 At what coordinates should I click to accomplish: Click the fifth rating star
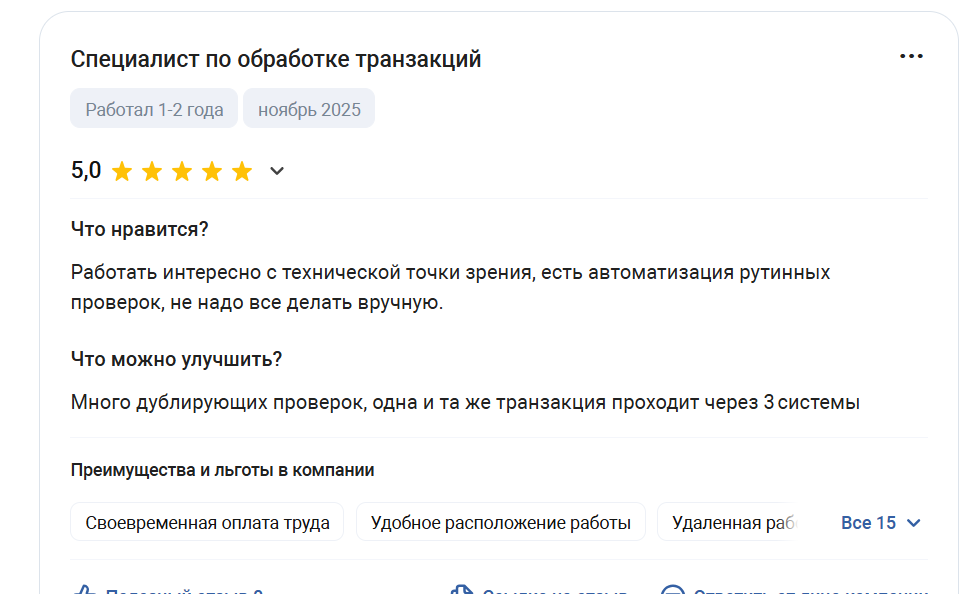pyautogui.click(x=242, y=172)
